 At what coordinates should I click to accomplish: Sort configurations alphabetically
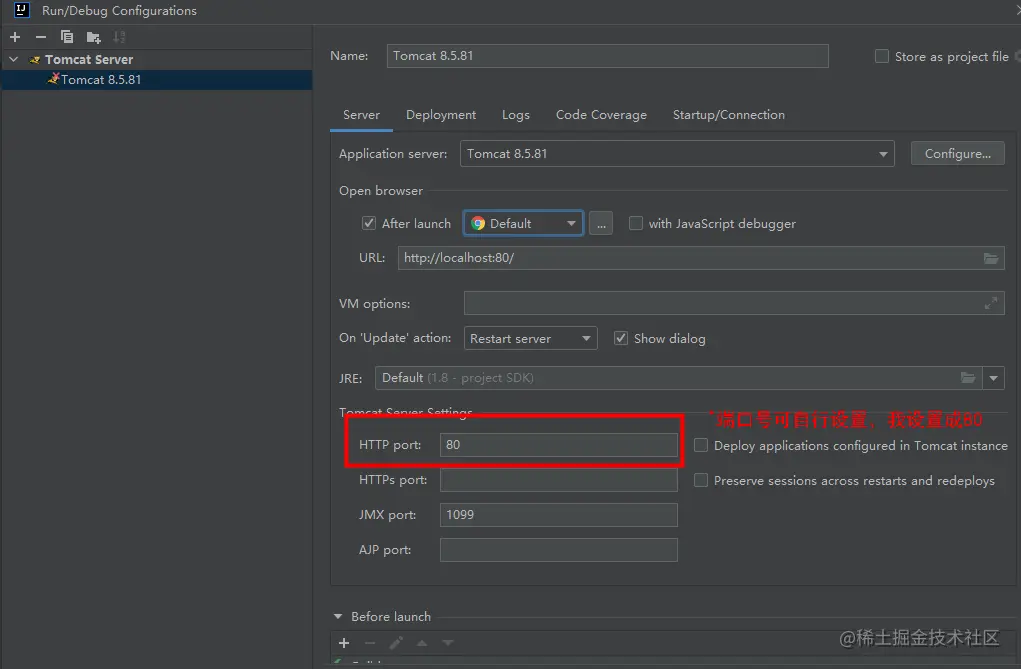(119, 37)
